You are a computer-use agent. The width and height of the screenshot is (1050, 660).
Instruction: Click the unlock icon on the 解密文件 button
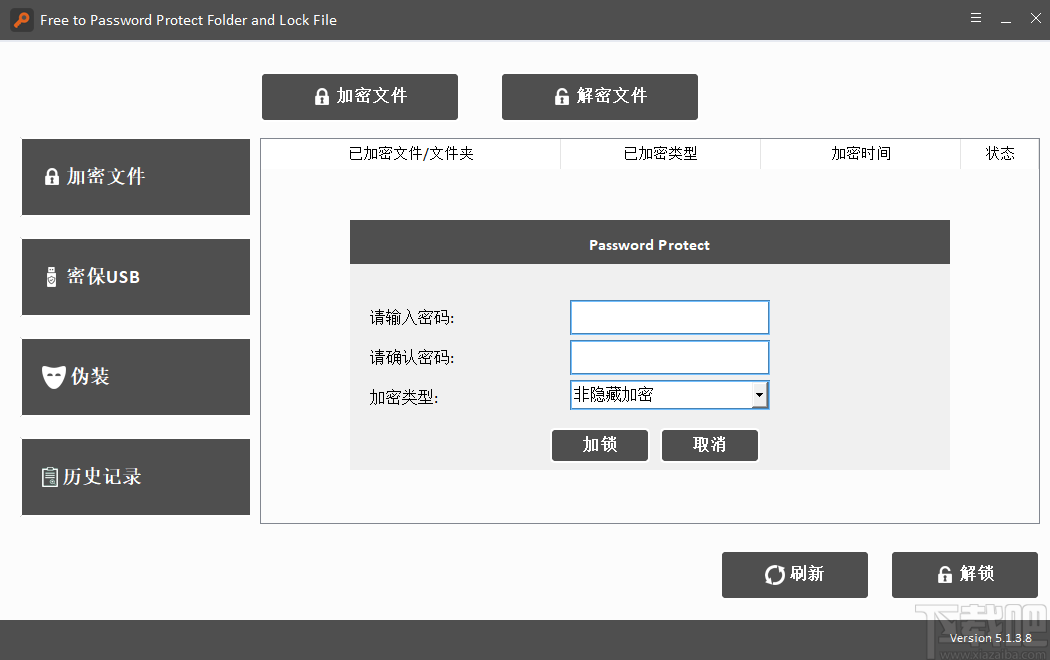[x=561, y=96]
